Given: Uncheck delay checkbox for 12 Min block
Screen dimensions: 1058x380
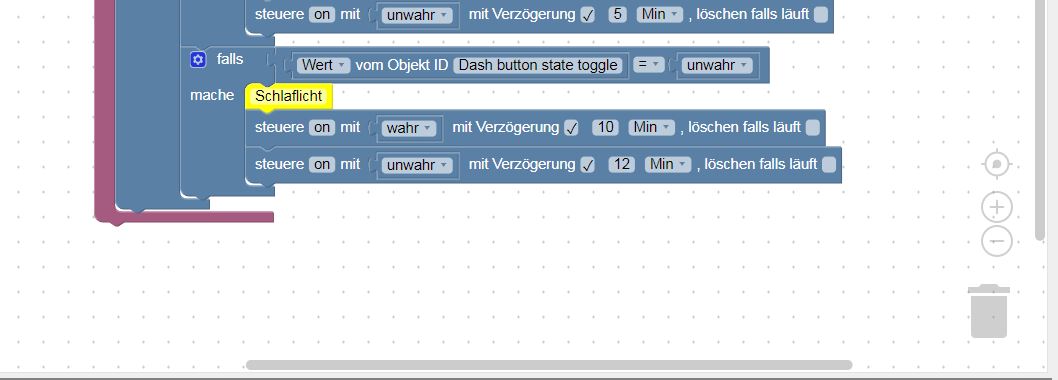Looking at the screenshot, I should [588, 165].
